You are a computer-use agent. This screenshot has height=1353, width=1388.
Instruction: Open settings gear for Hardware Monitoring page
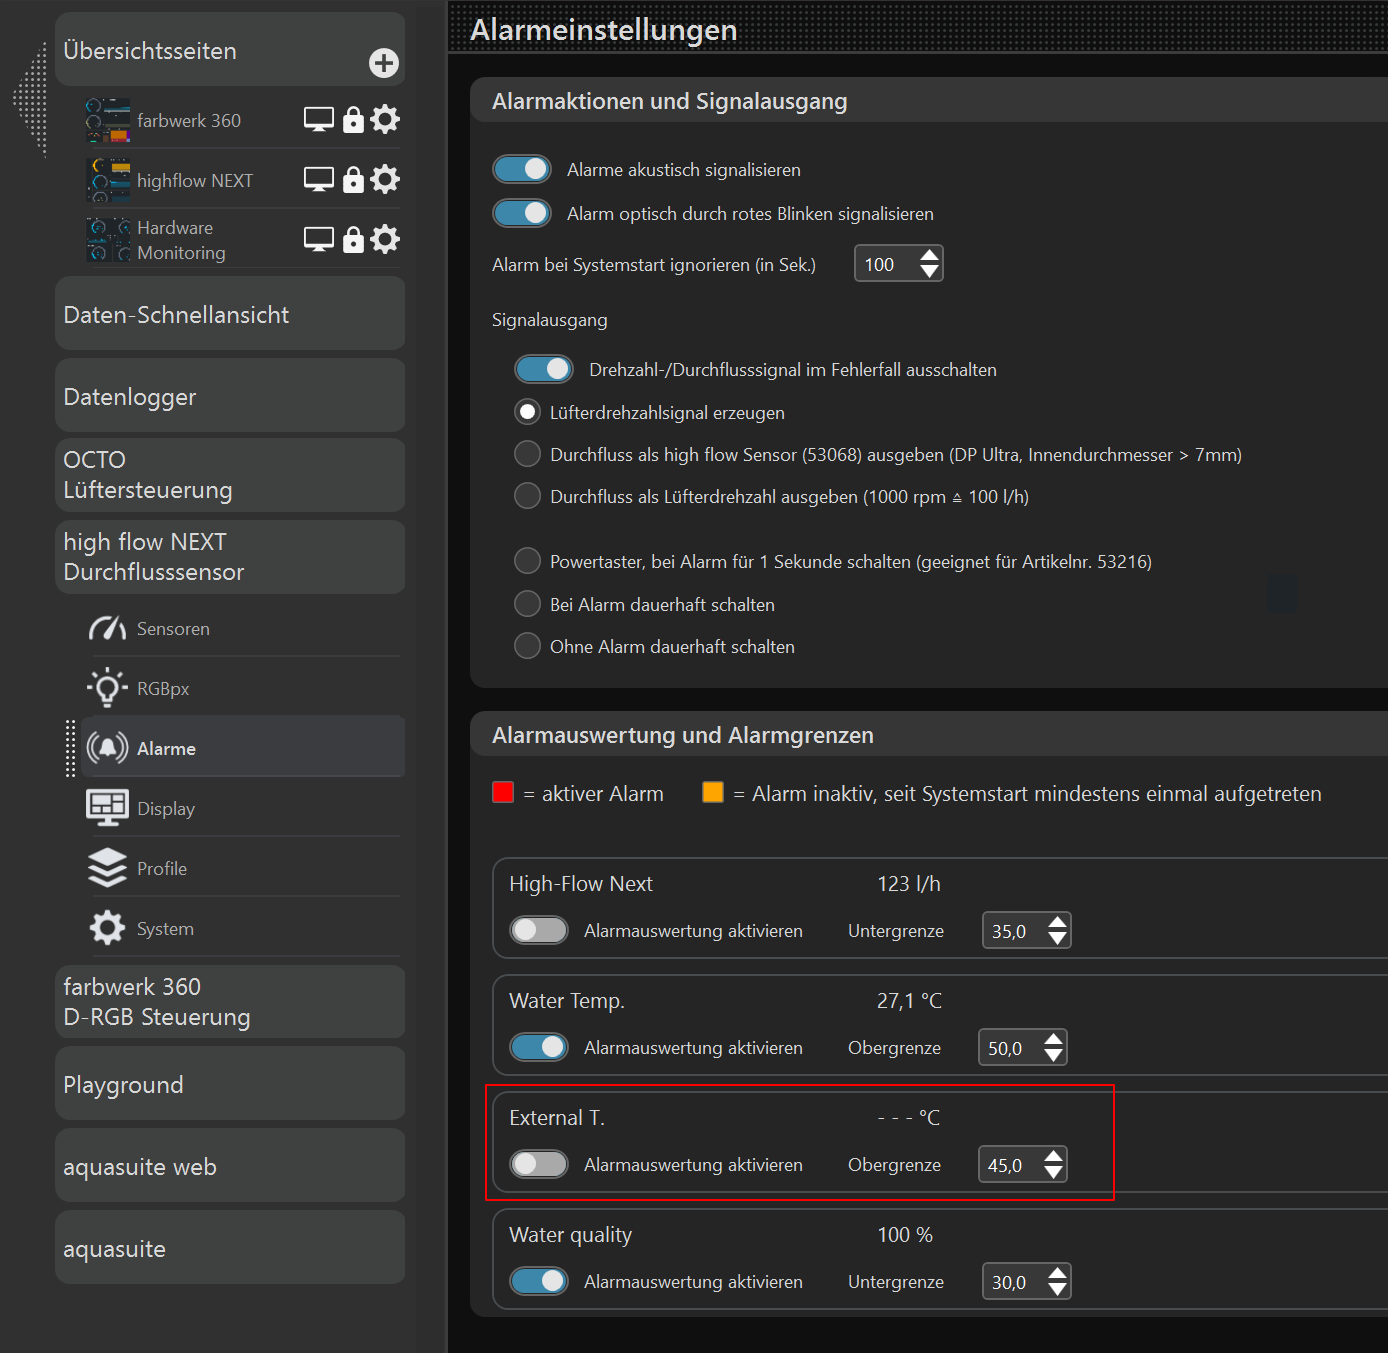[x=385, y=240]
